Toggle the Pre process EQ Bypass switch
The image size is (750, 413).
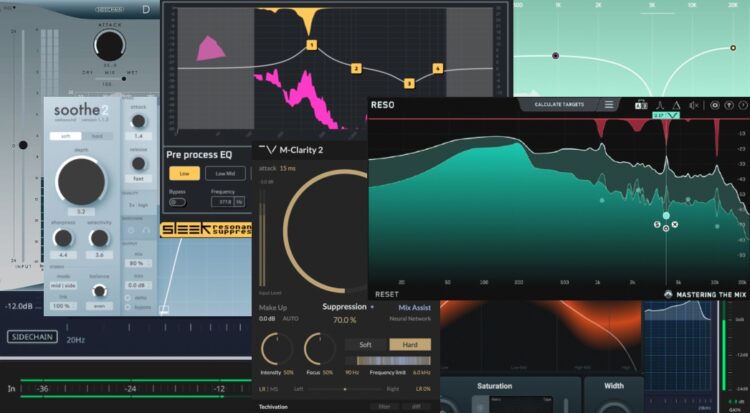pos(178,202)
